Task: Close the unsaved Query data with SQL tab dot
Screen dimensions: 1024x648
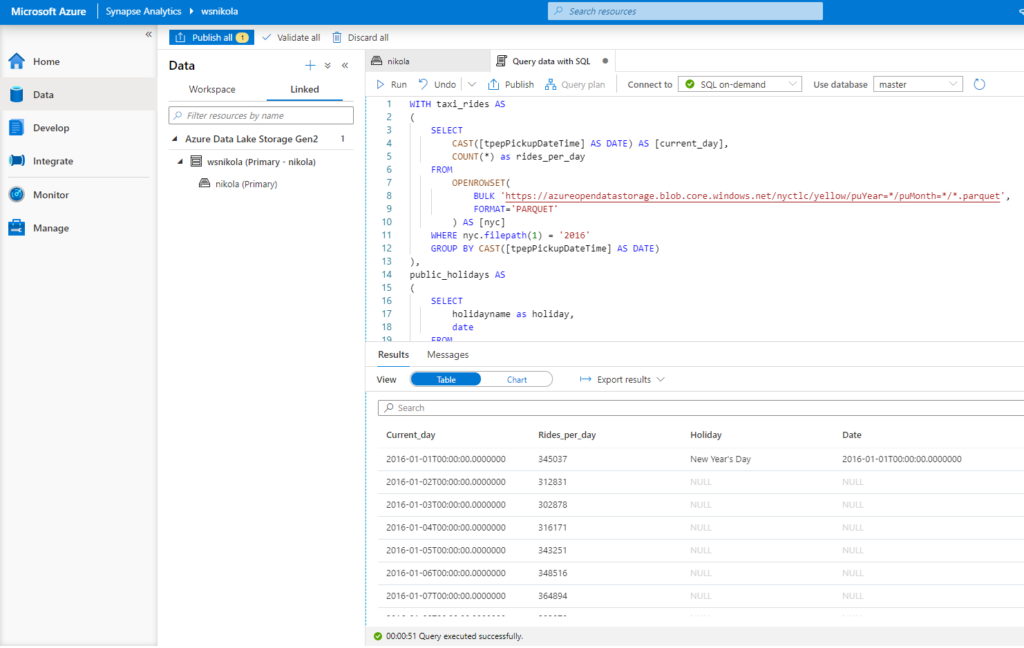Action: coord(605,61)
